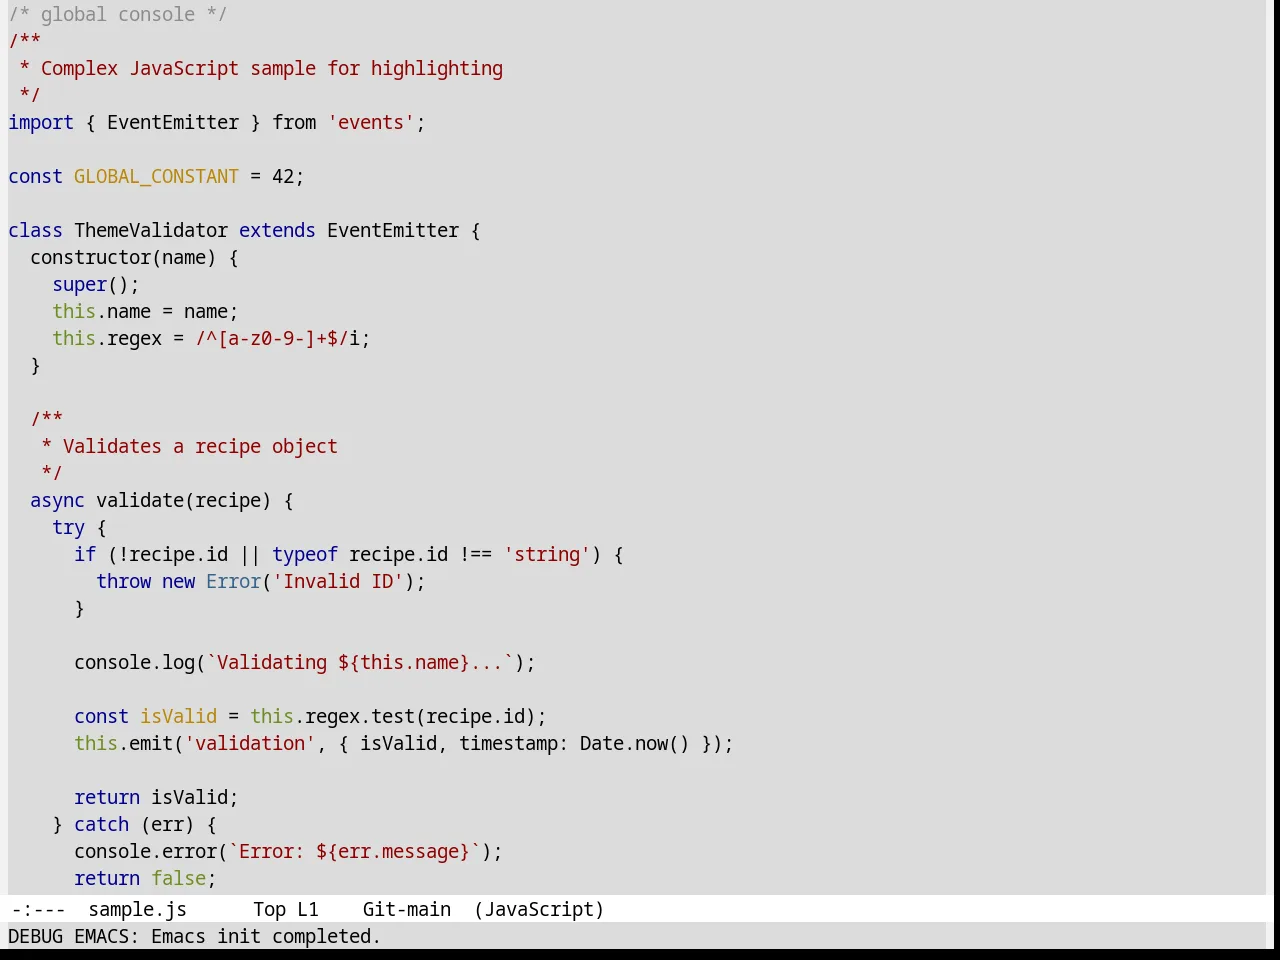This screenshot has width=1280, height=960.
Task: Click the 'async' keyword
Action: point(57,500)
